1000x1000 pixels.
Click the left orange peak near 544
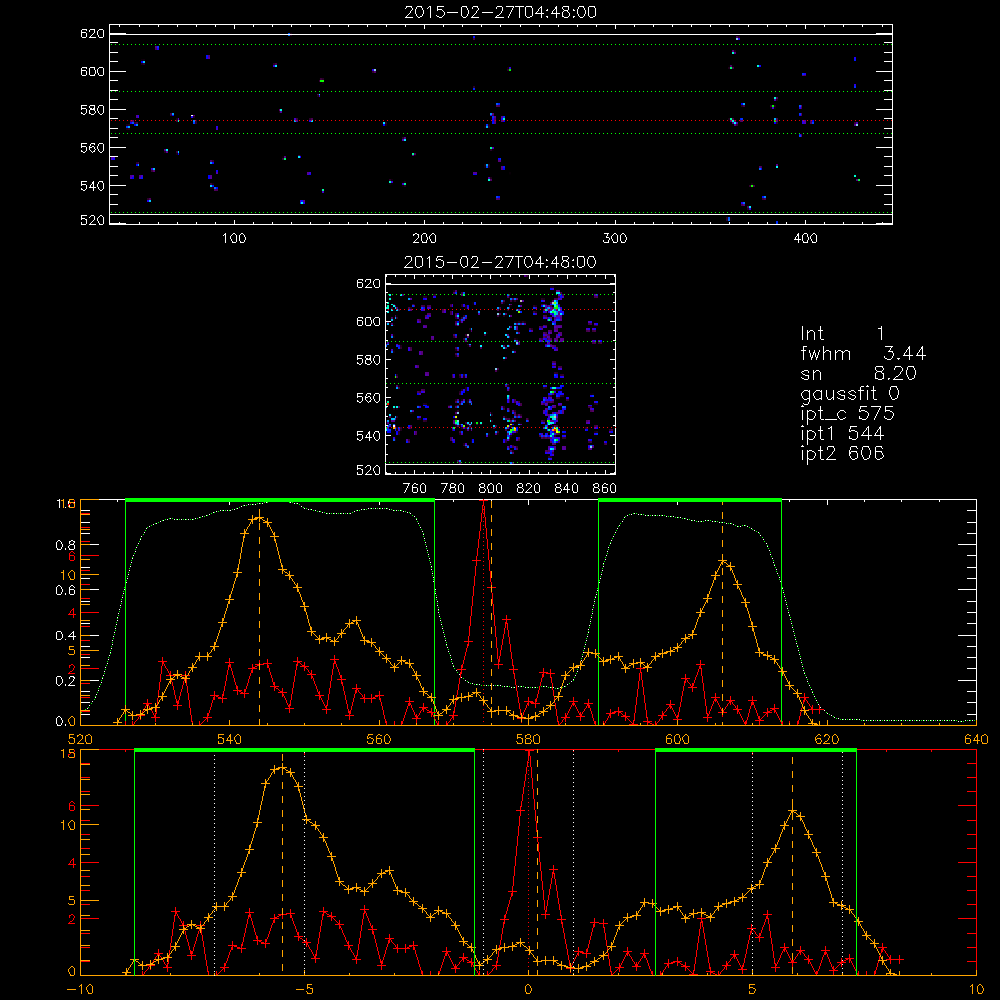coord(258,518)
